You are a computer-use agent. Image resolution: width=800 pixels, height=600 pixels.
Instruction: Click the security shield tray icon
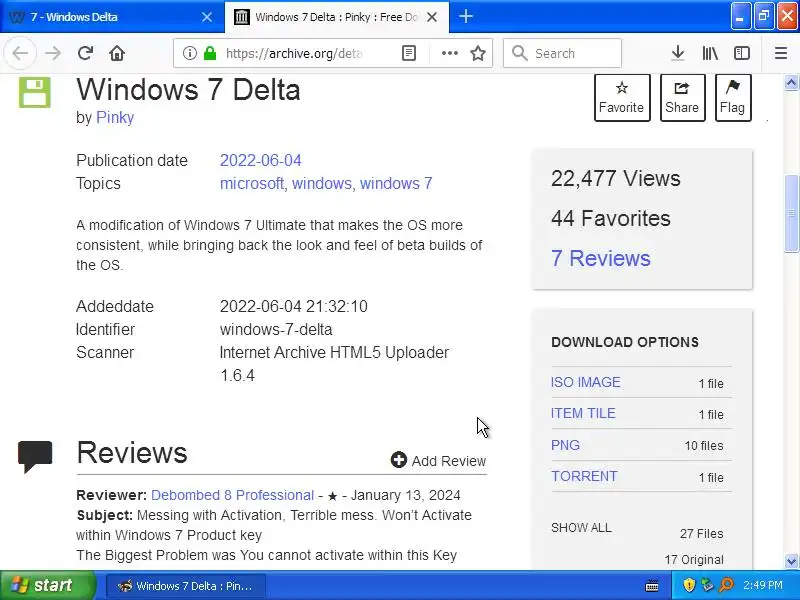point(689,585)
